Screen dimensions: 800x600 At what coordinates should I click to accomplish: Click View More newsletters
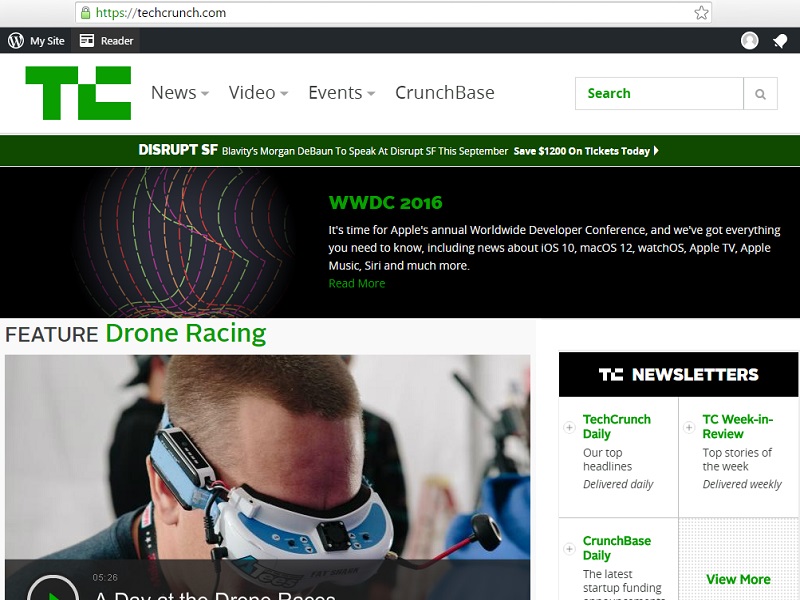pyautogui.click(x=738, y=580)
